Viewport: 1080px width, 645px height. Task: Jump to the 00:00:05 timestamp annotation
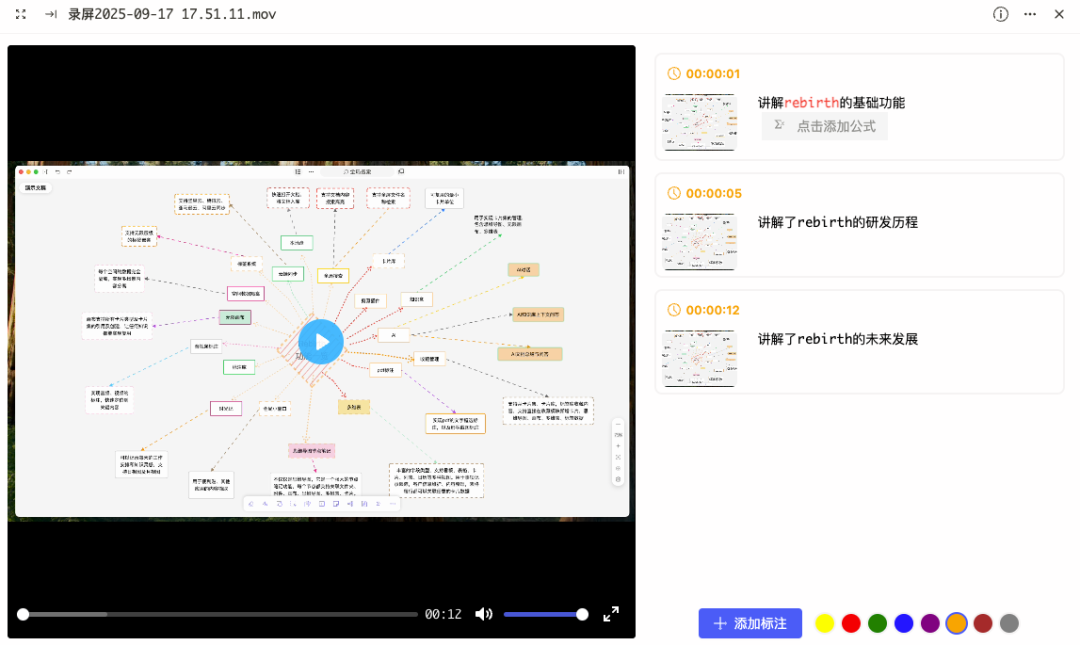click(x=712, y=193)
